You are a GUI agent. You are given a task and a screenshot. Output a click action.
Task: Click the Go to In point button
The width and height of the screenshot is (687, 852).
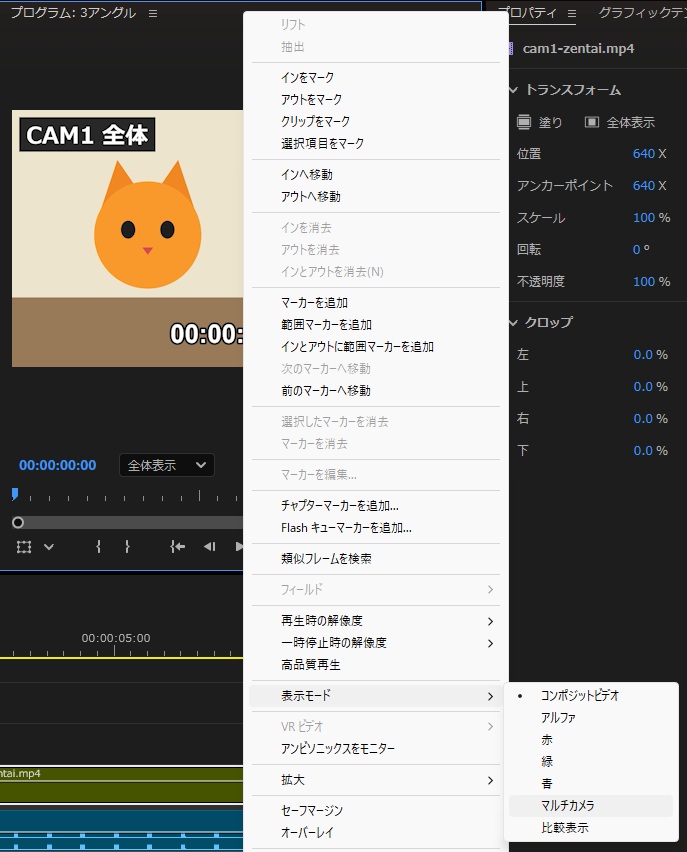click(177, 546)
